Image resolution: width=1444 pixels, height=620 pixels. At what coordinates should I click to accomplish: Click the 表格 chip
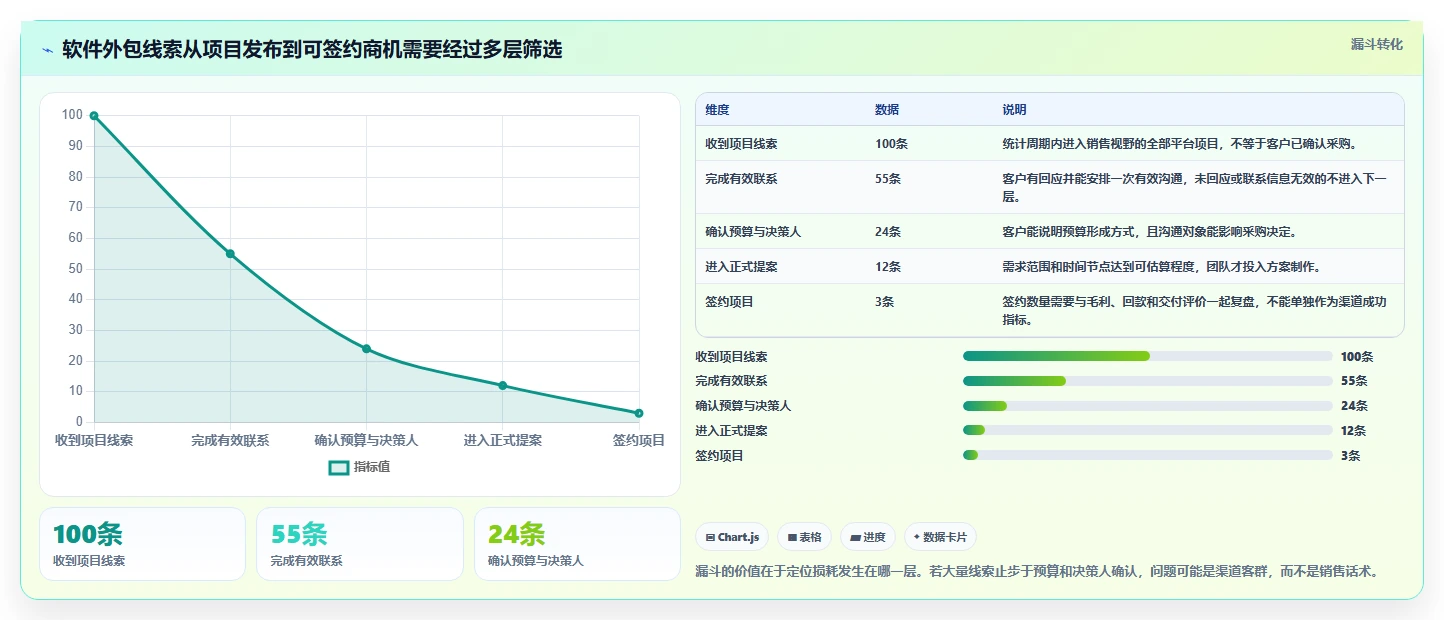click(804, 537)
